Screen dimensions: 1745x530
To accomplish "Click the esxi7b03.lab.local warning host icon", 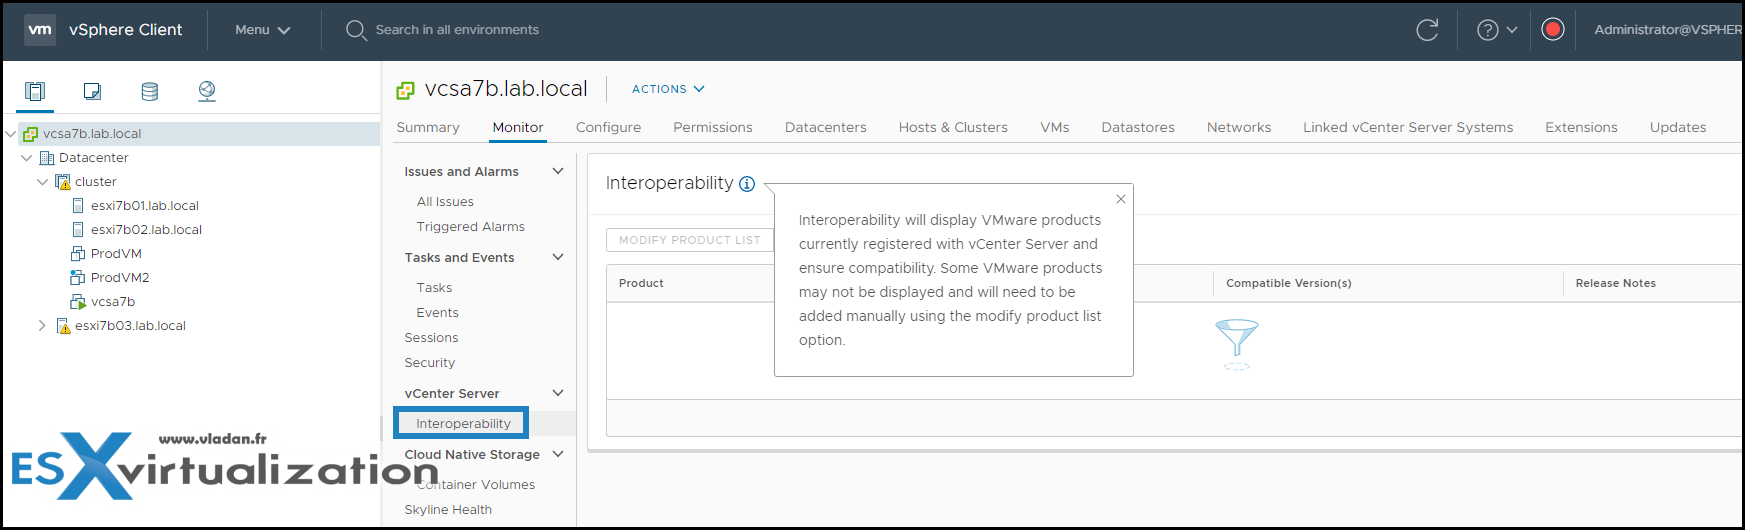I will tap(63, 326).
